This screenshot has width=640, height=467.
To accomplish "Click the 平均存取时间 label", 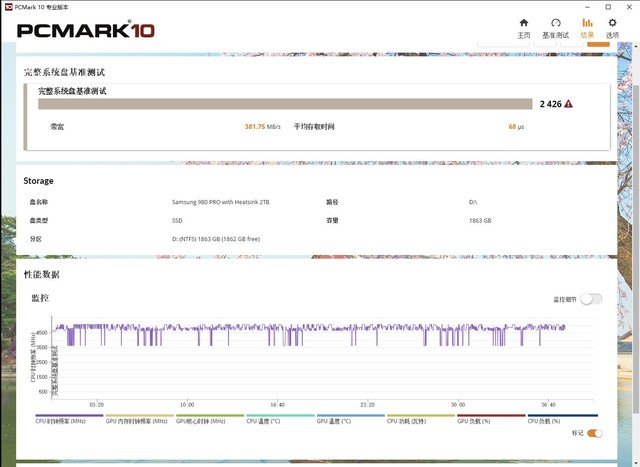I will [x=314, y=127].
